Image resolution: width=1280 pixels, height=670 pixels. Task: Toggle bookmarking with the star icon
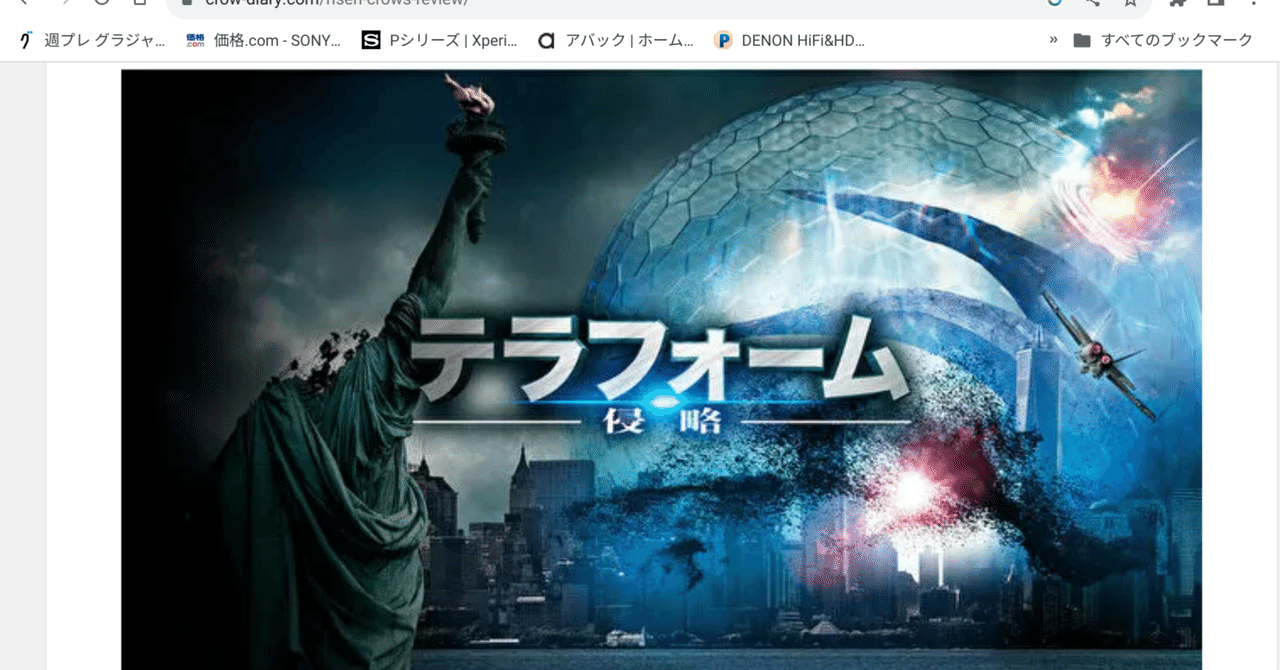click(1130, 4)
